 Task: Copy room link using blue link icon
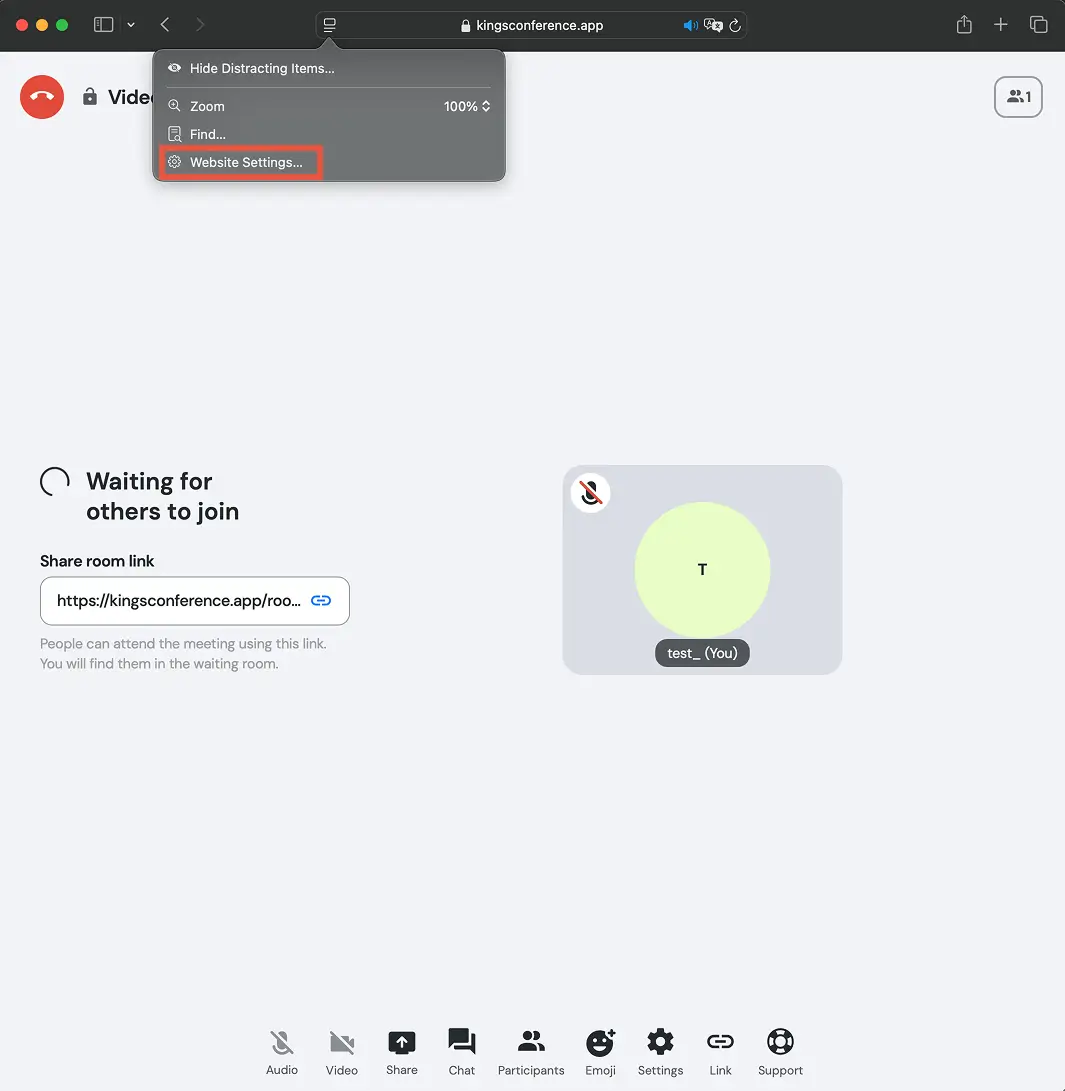pyautogui.click(x=321, y=601)
